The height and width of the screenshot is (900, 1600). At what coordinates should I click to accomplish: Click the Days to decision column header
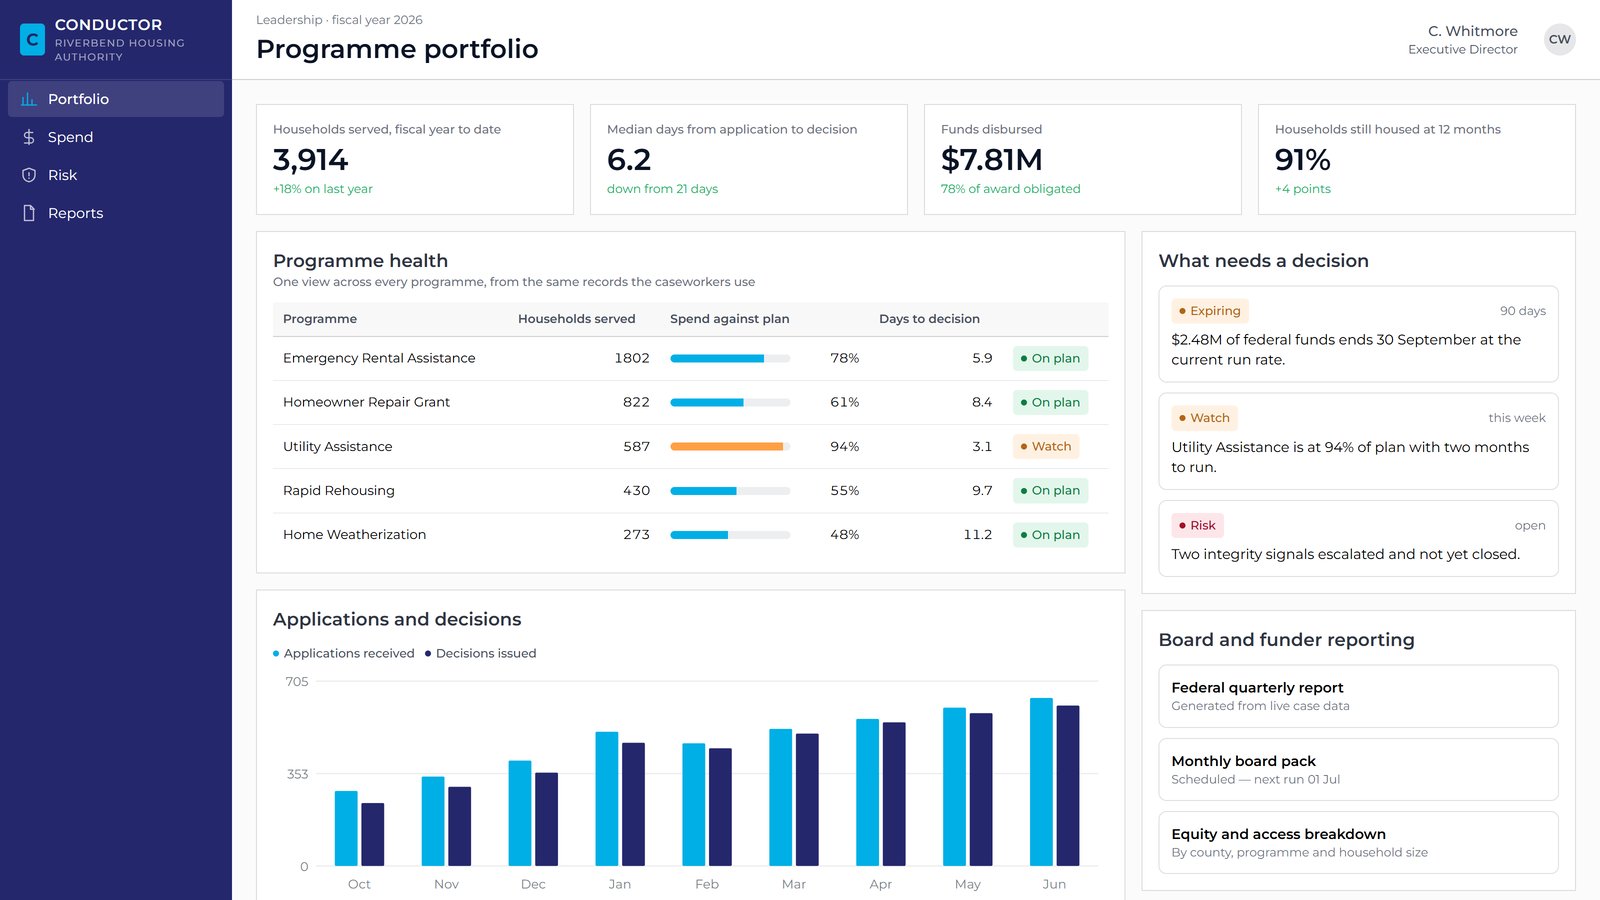click(929, 319)
